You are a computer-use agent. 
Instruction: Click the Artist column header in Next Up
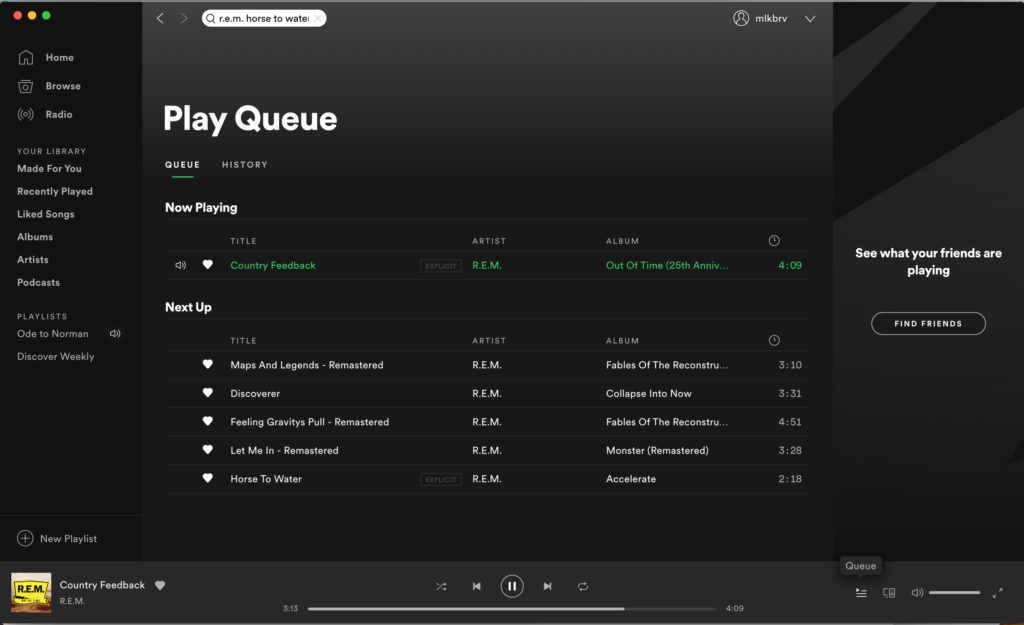coord(489,341)
